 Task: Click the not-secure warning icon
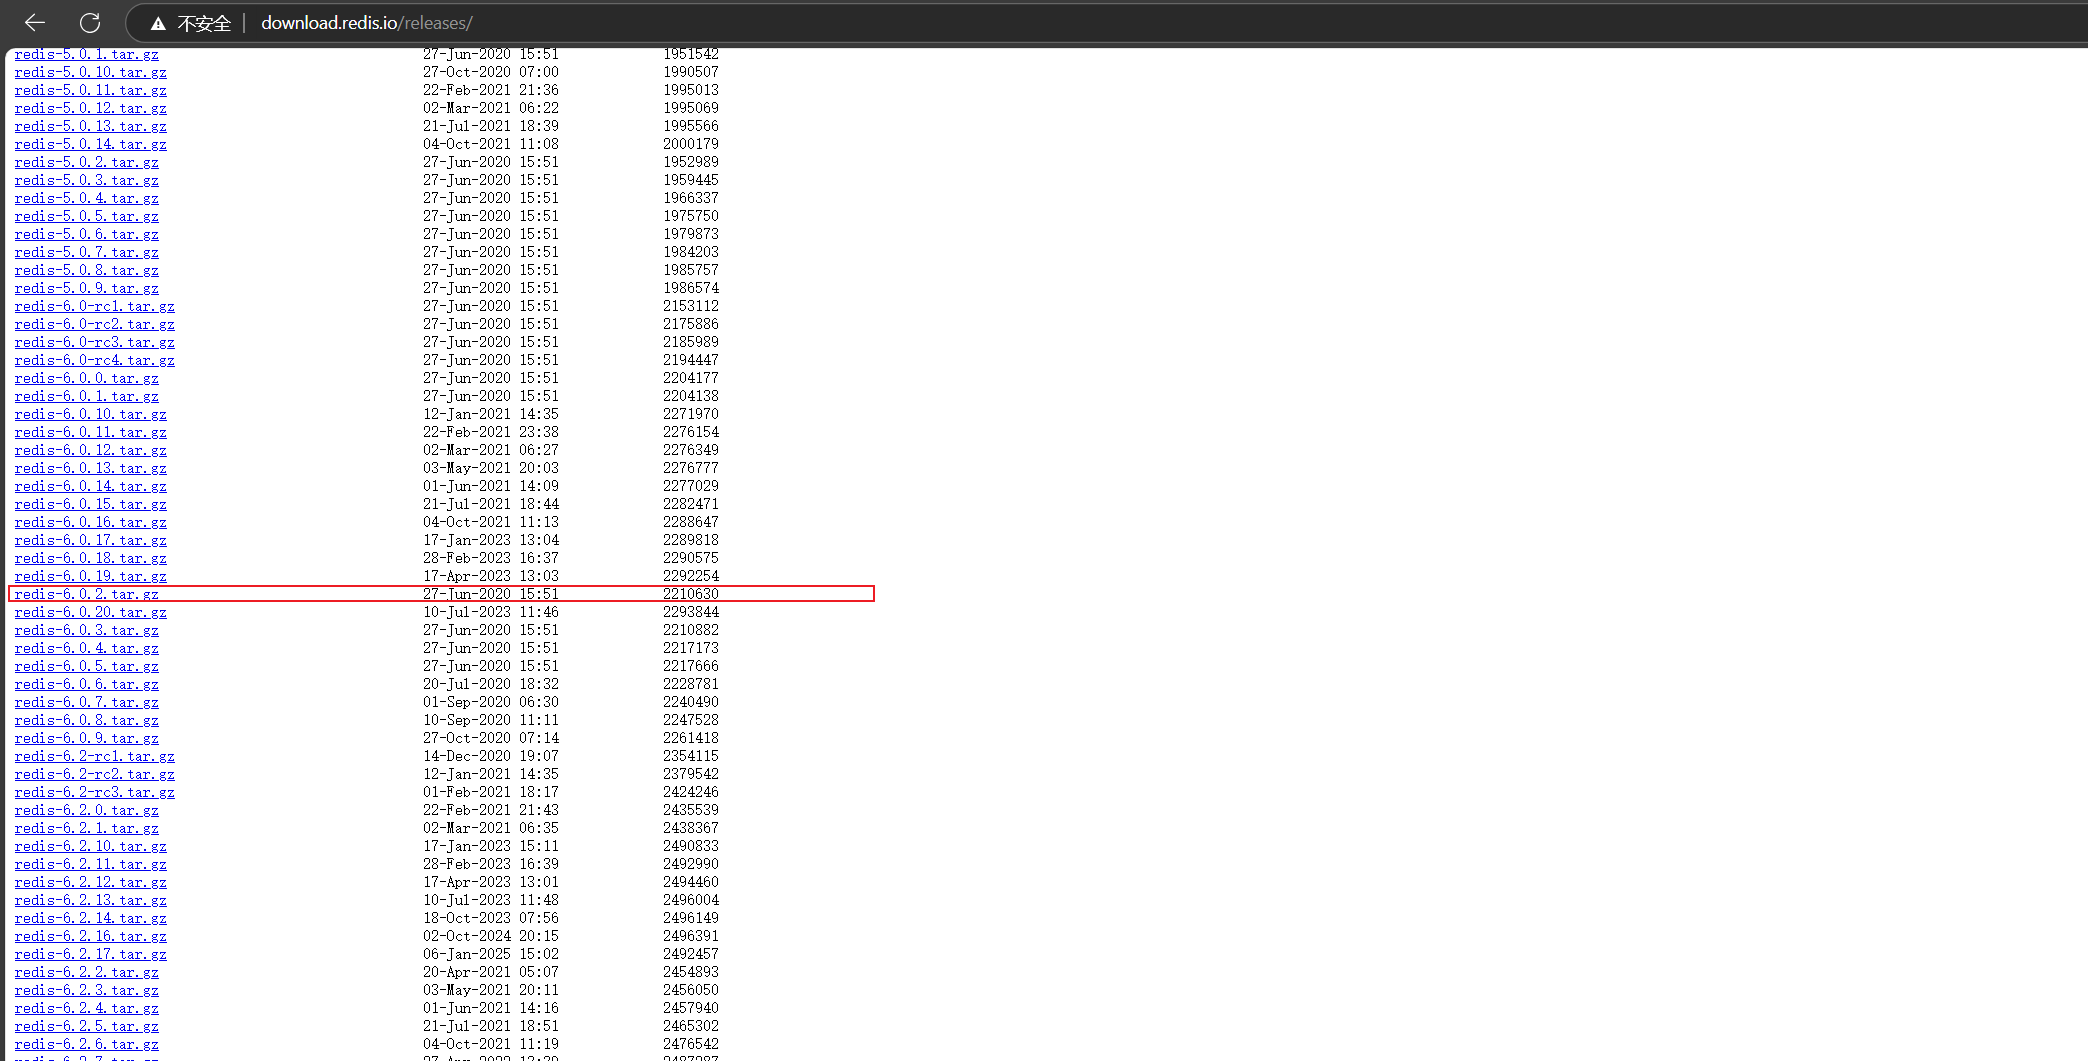158,23
